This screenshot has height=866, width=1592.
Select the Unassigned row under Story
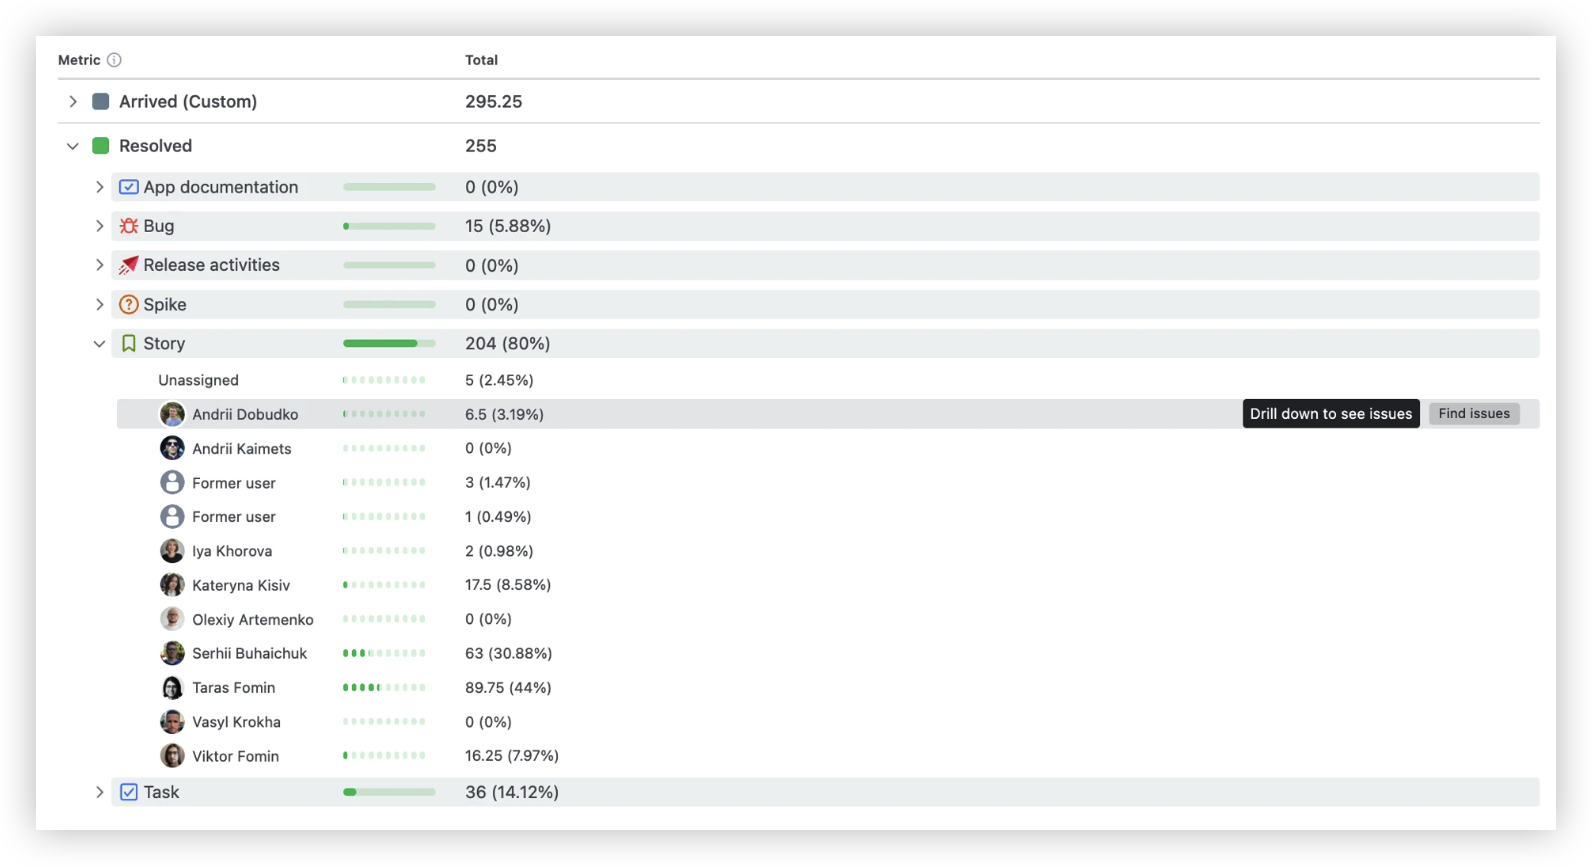click(828, 380)
